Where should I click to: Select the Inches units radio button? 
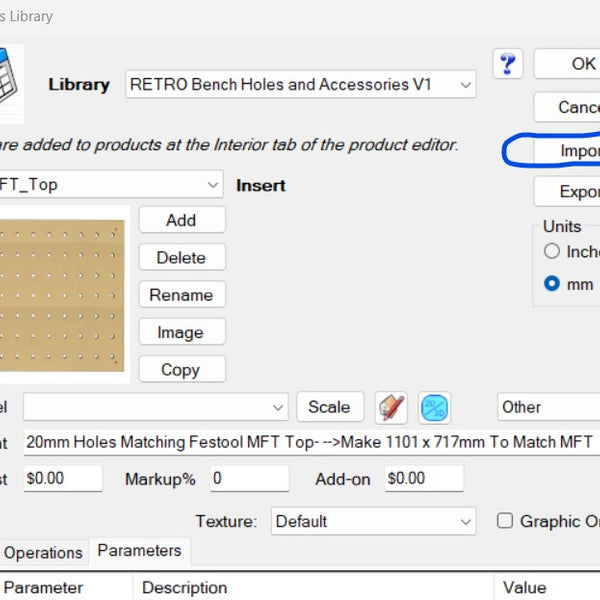[x=552, y=252]
